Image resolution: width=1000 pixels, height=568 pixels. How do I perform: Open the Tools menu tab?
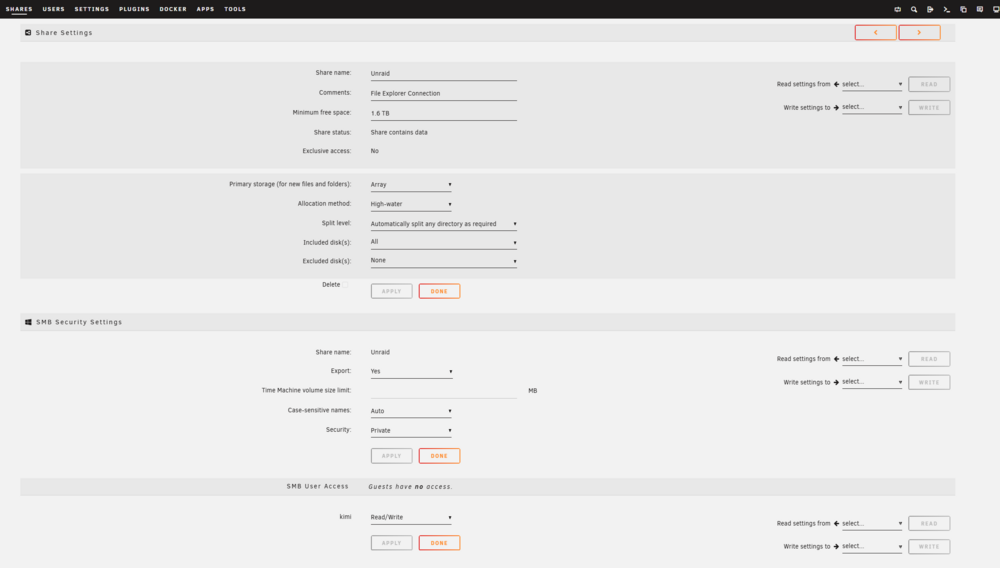pos(235,10)
